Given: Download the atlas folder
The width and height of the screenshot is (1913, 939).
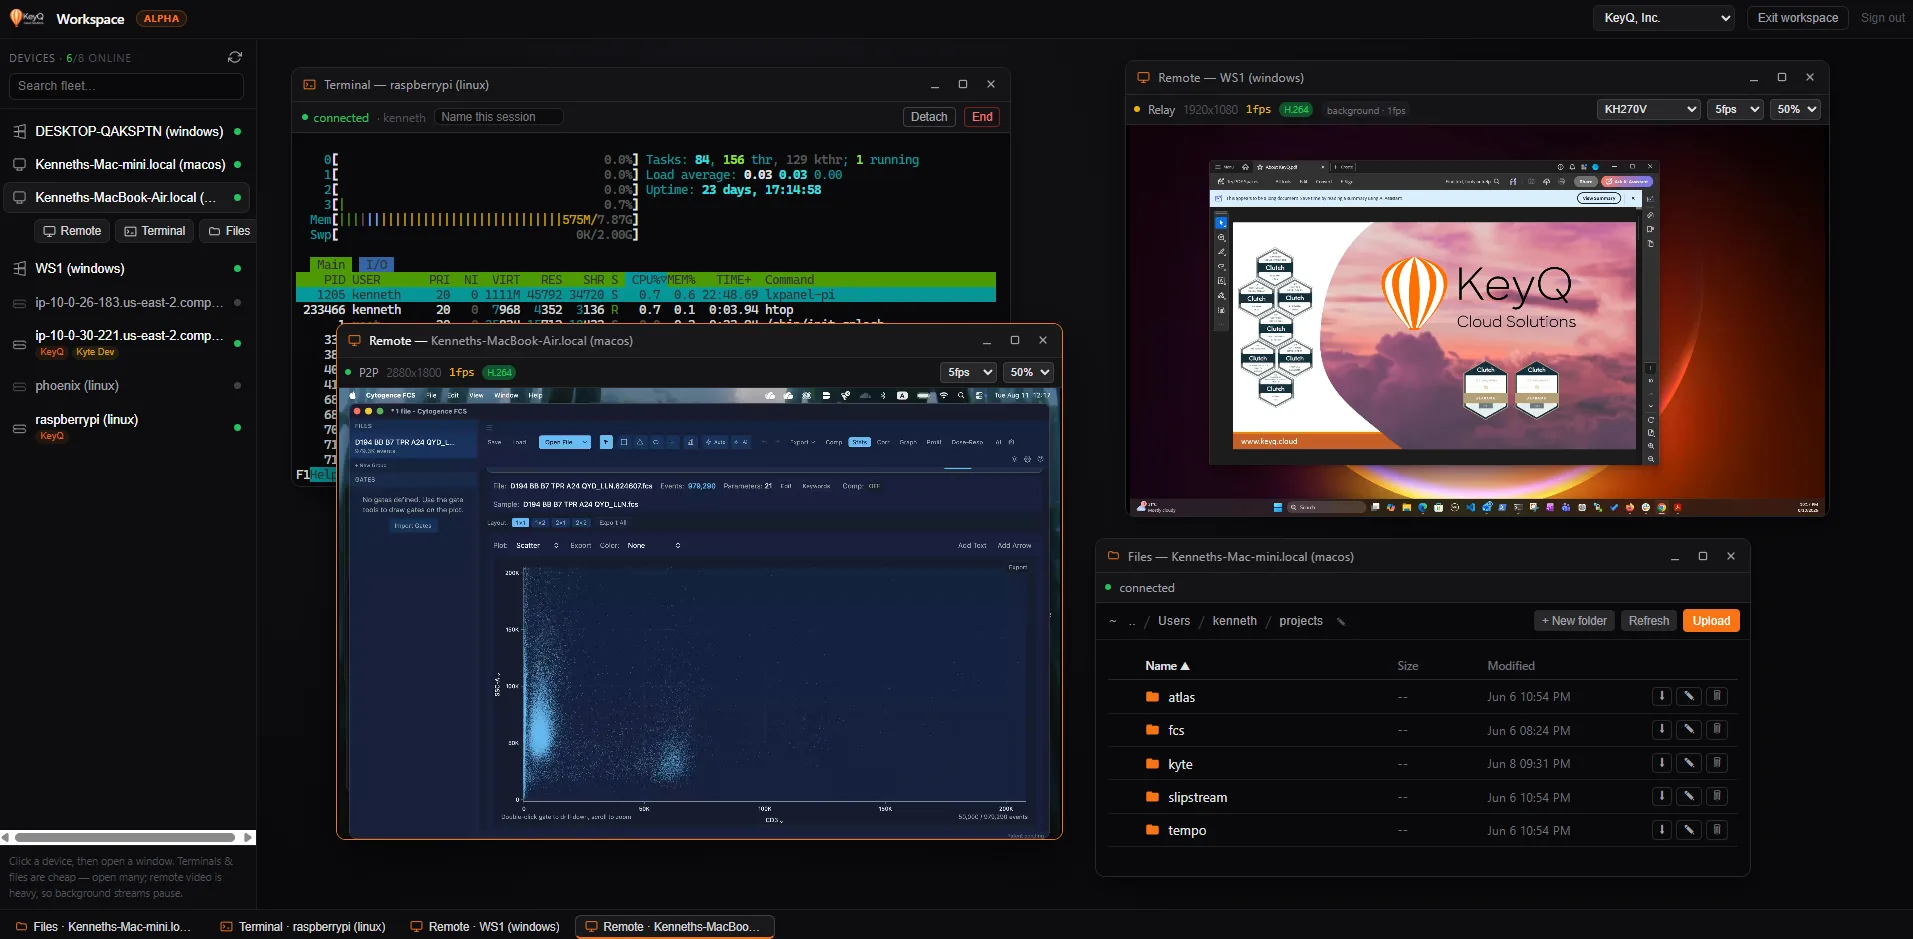Looking at the screenshot, I should pyautogui.click(x=1662, y=696).
